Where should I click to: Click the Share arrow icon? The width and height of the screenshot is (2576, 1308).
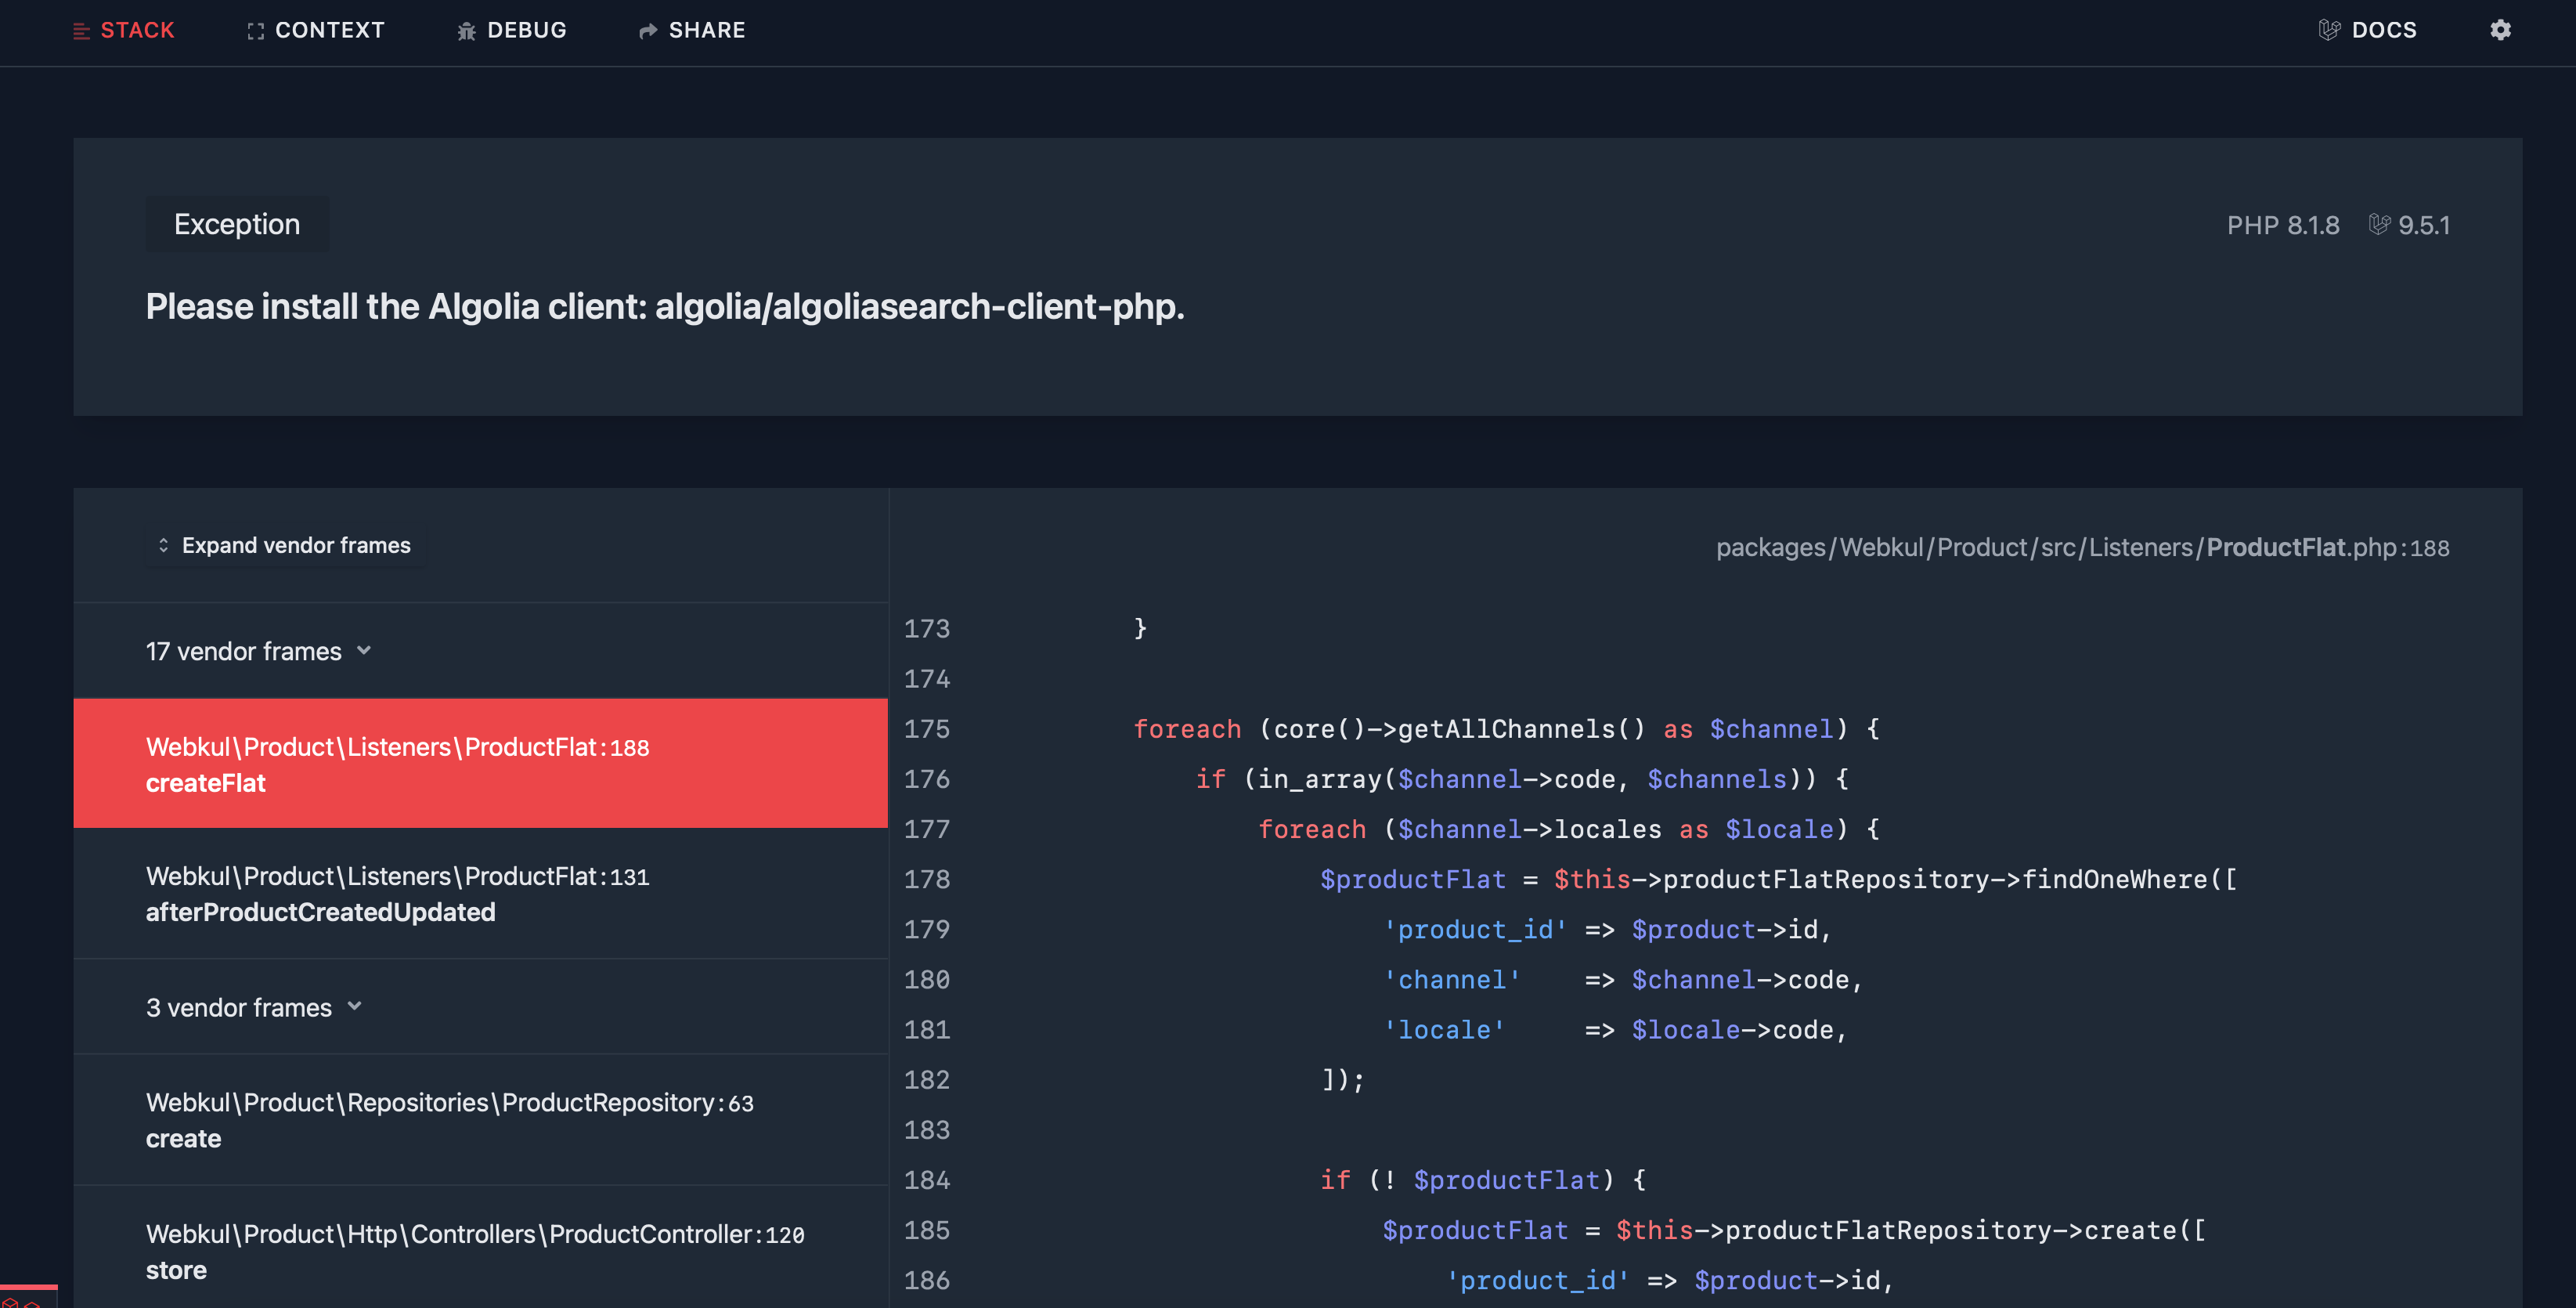648,31
